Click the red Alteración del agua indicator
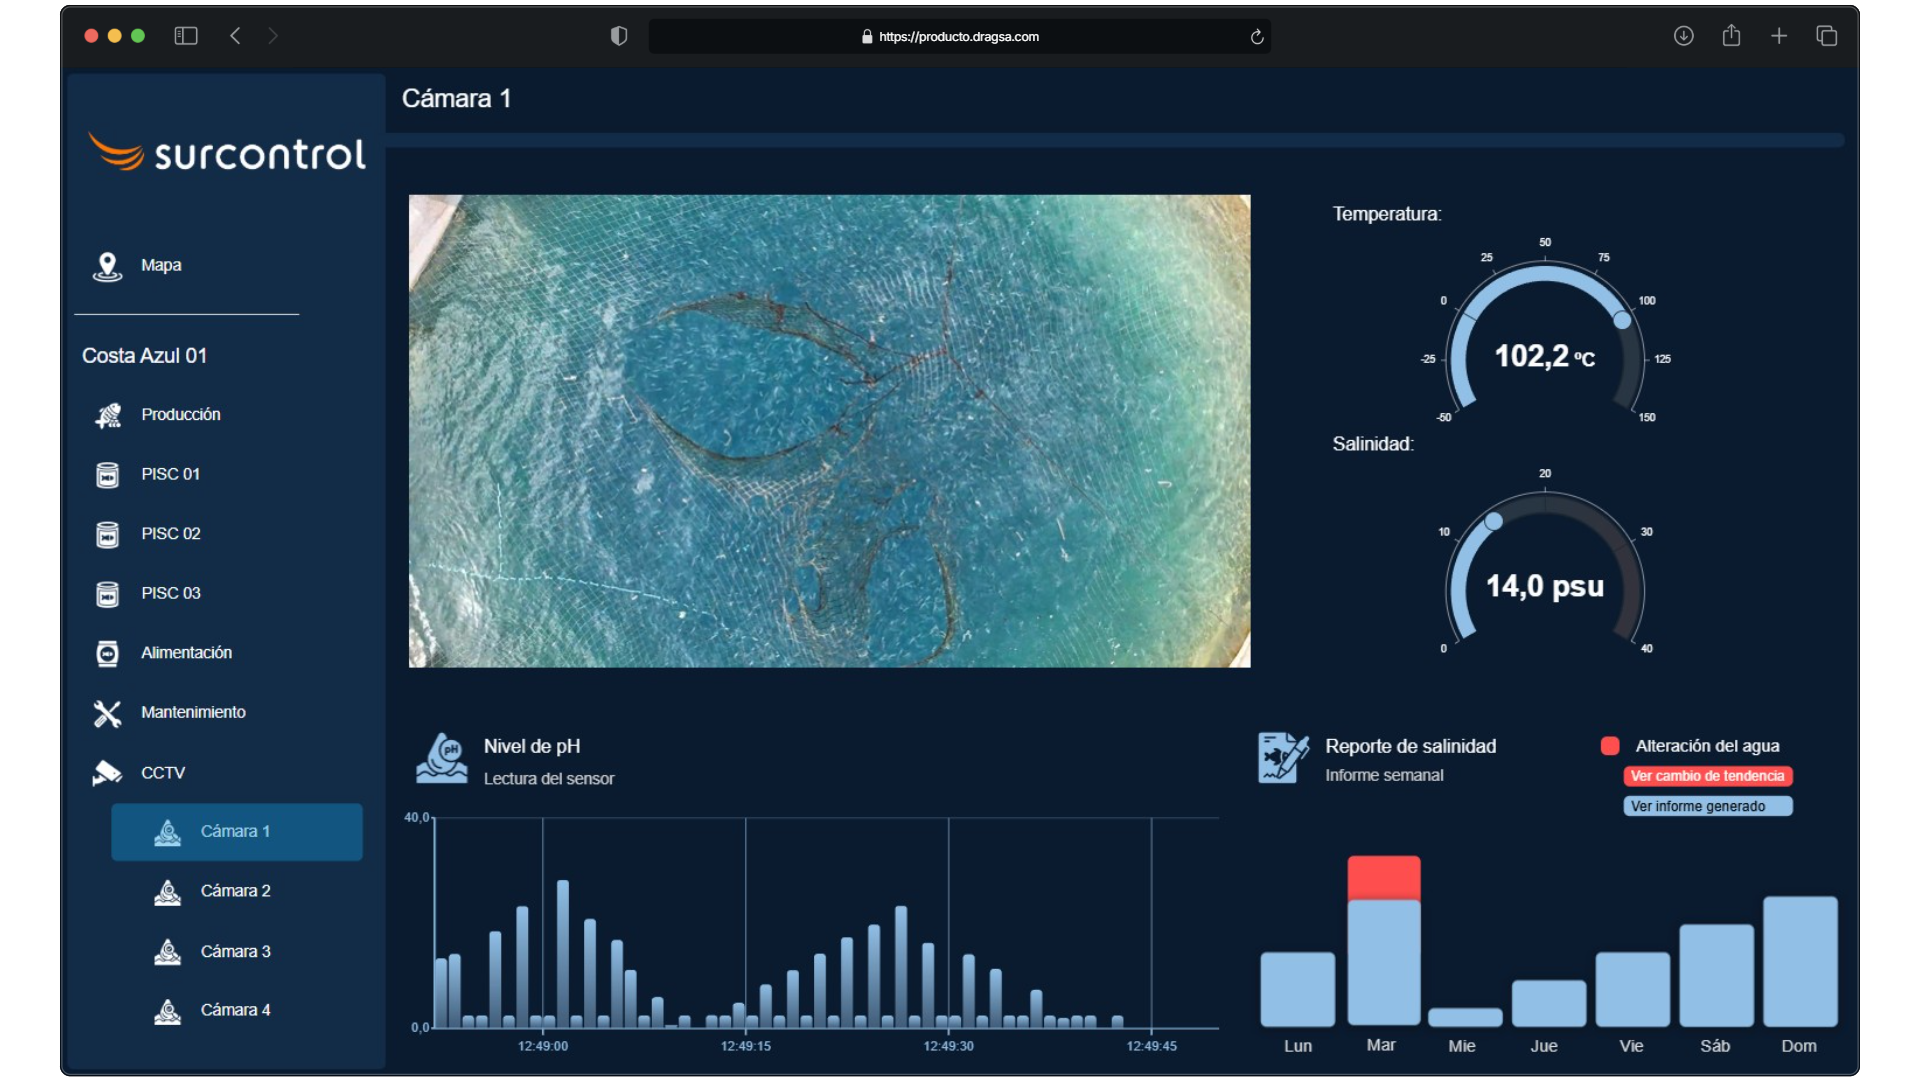Screen dimensions: 1920x1080 pos(1610,746)
